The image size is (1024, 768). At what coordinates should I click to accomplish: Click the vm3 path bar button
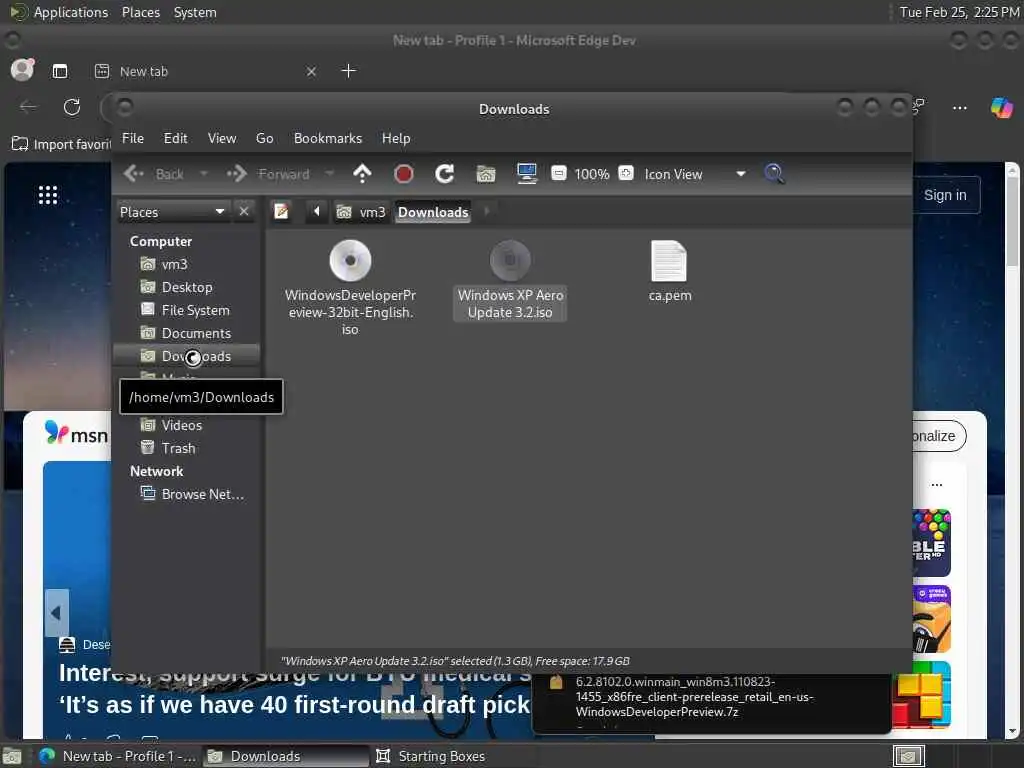(x=361, y=212)
